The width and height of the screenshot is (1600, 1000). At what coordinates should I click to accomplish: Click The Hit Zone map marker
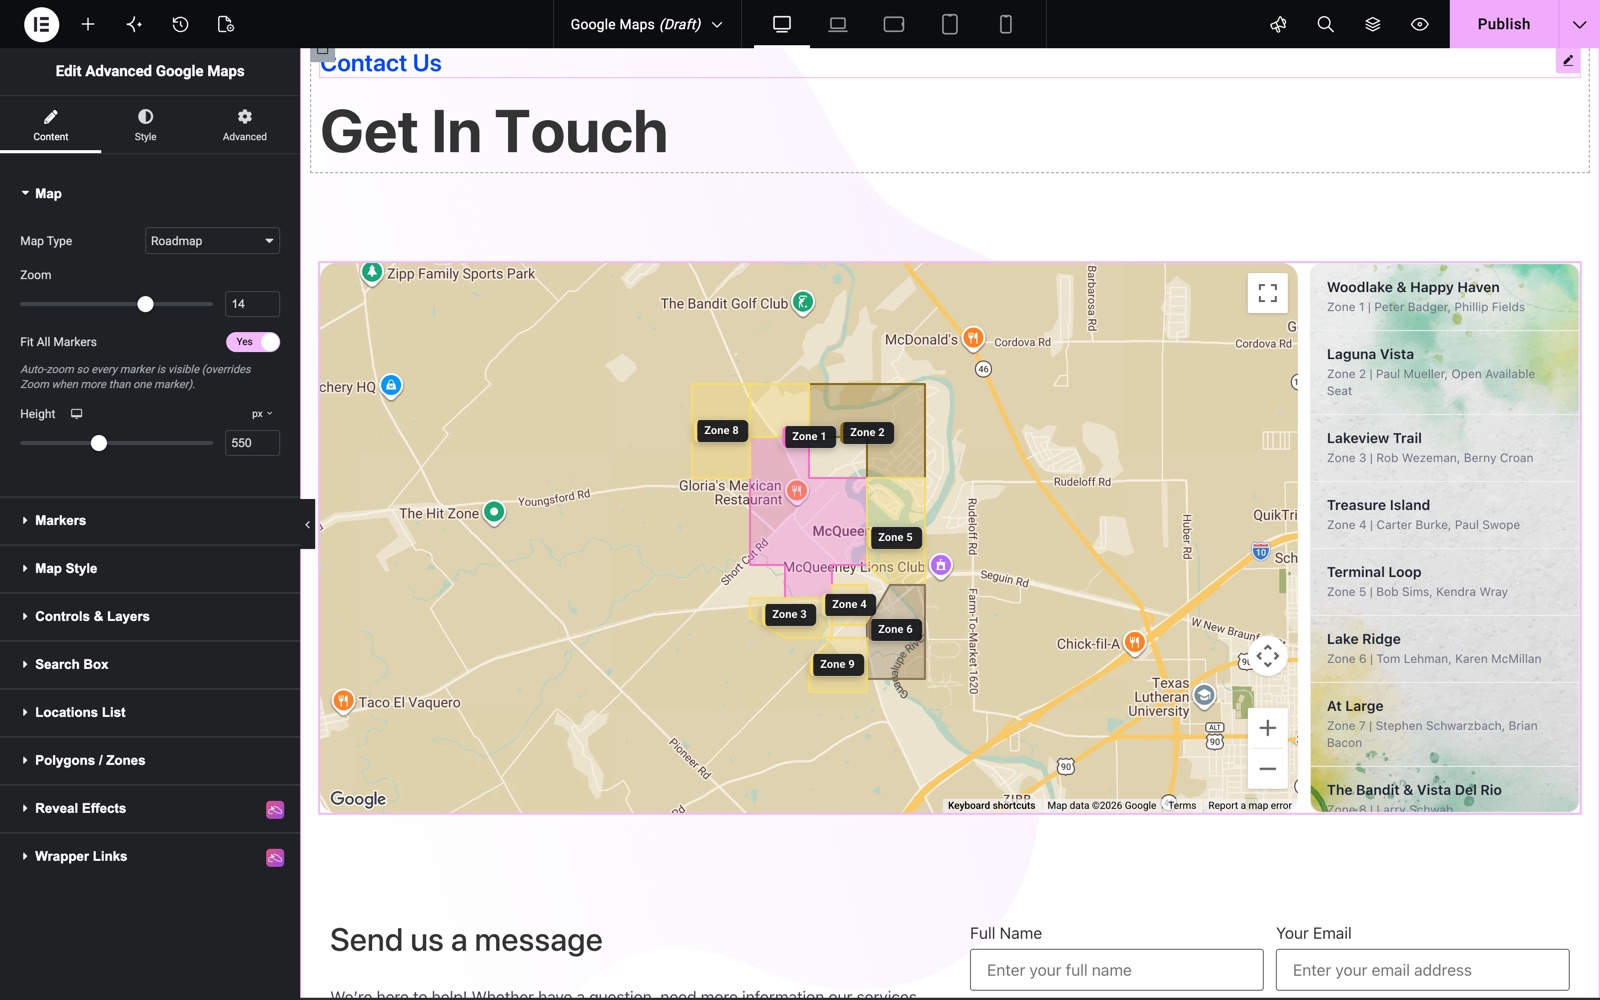pos(494,512)
